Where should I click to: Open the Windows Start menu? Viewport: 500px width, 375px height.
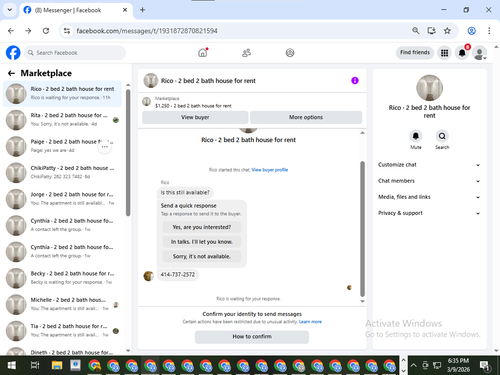pos(11,366)
